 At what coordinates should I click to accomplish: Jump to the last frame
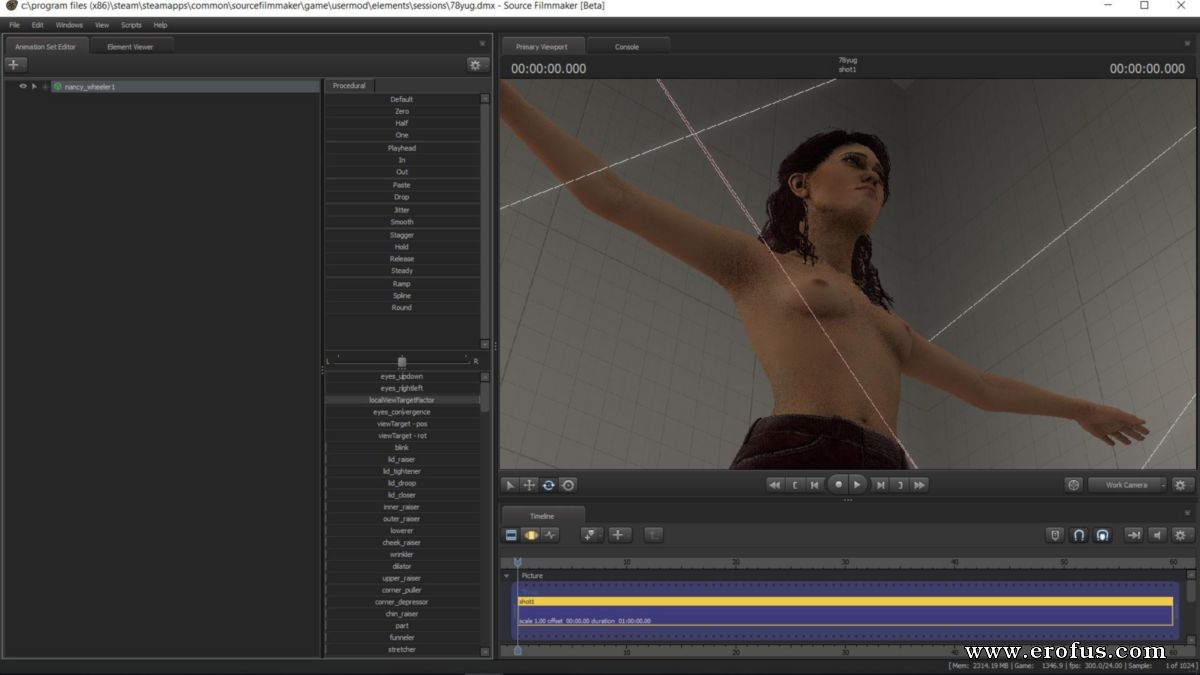point(920,485)
